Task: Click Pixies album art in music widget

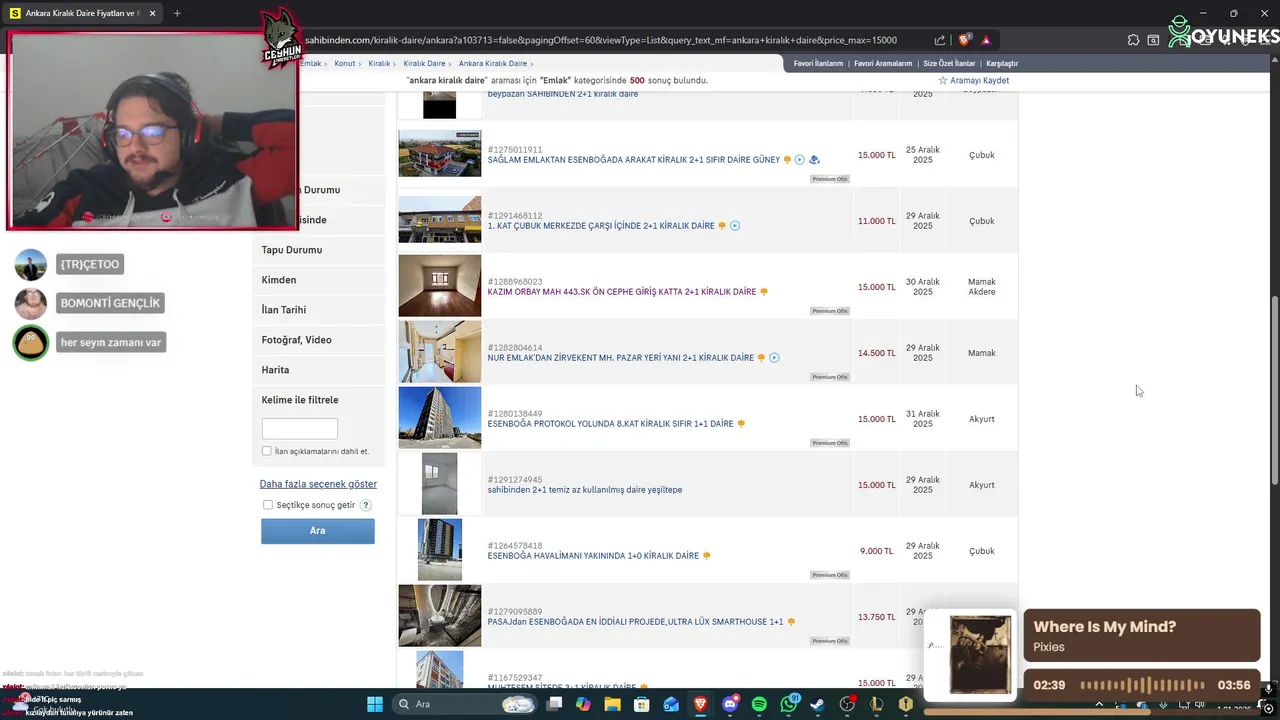Action: (x=980, y=654)
